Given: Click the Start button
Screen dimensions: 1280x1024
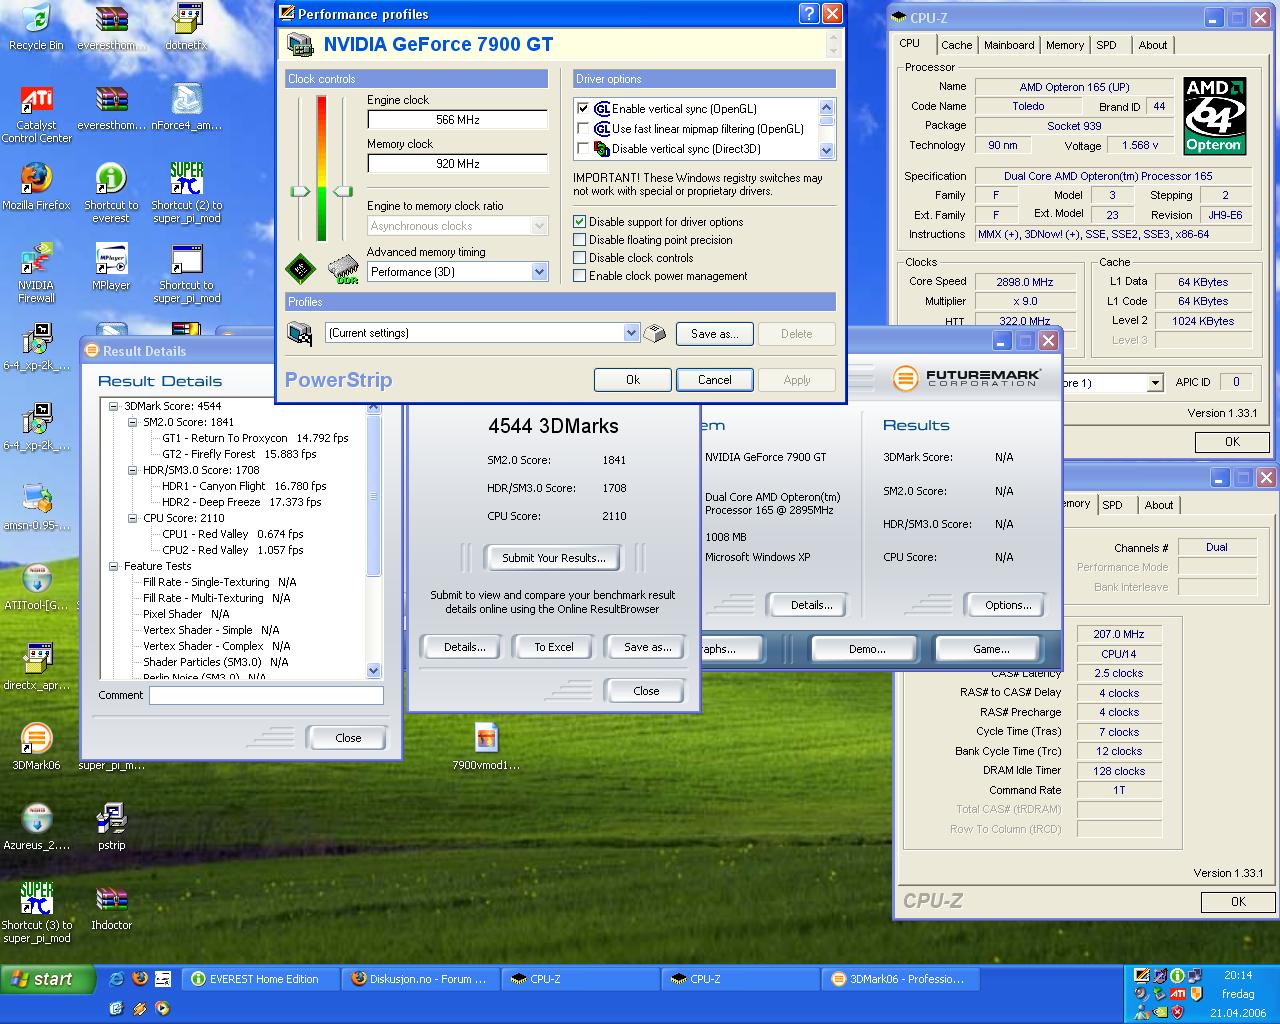Looking at the screenshot, I should (x=47, y=979).
